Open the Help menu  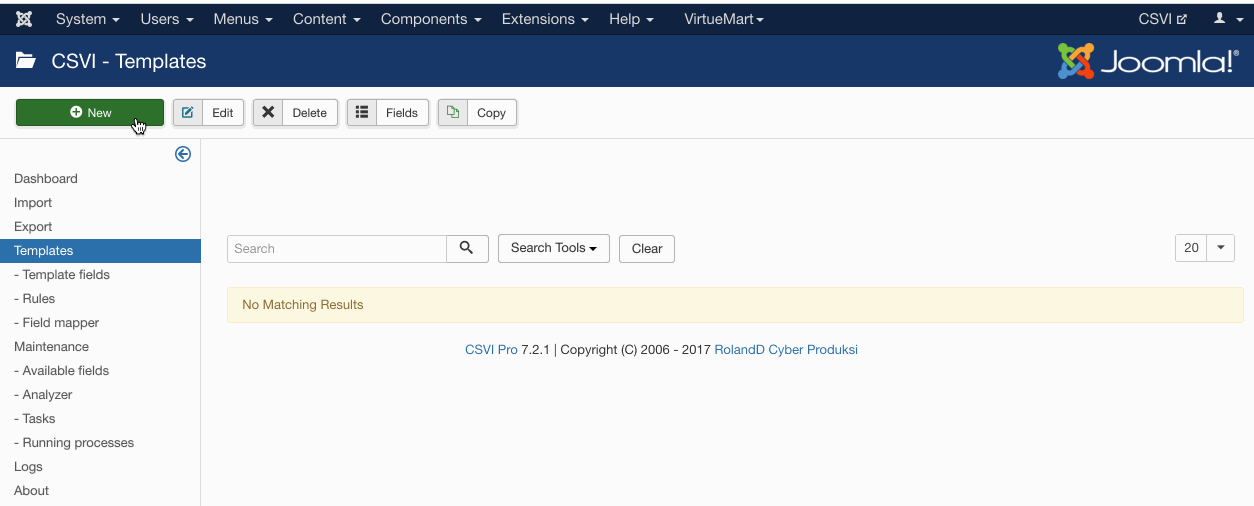(631, 19)
